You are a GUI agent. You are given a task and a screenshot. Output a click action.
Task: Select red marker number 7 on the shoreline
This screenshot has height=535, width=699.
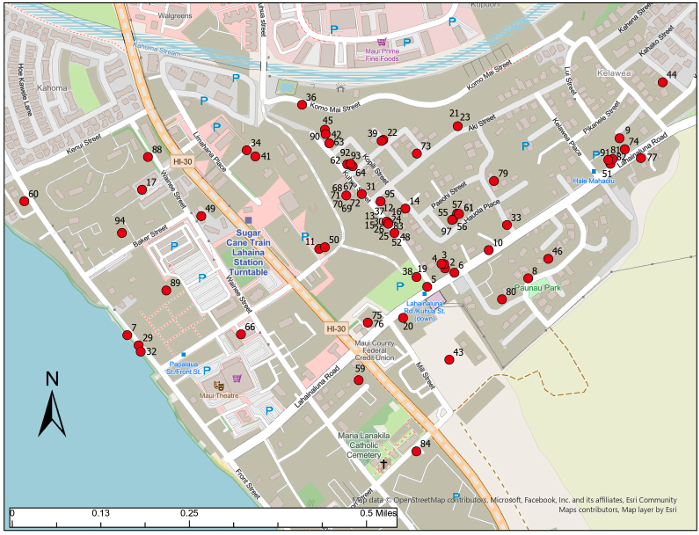pyautogui.click(x=127, y=335)
